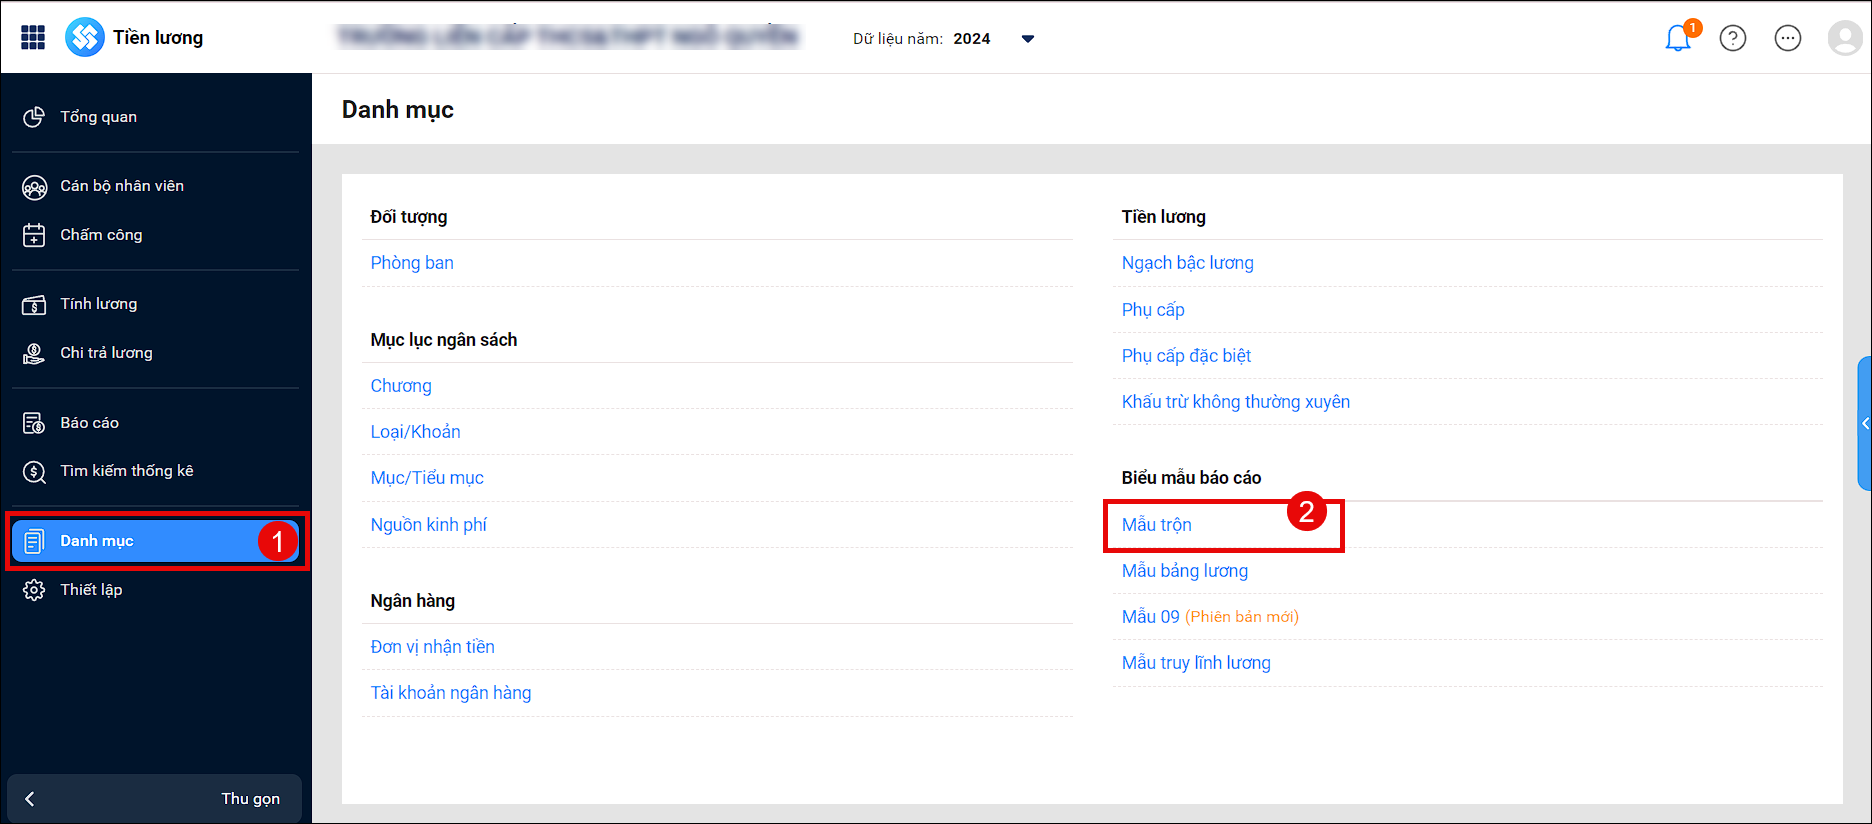Image resolution: width=1872 pixels, height=824 pixels.
Task: Open the more options ellipsis icon
Action: (1788, 38)
